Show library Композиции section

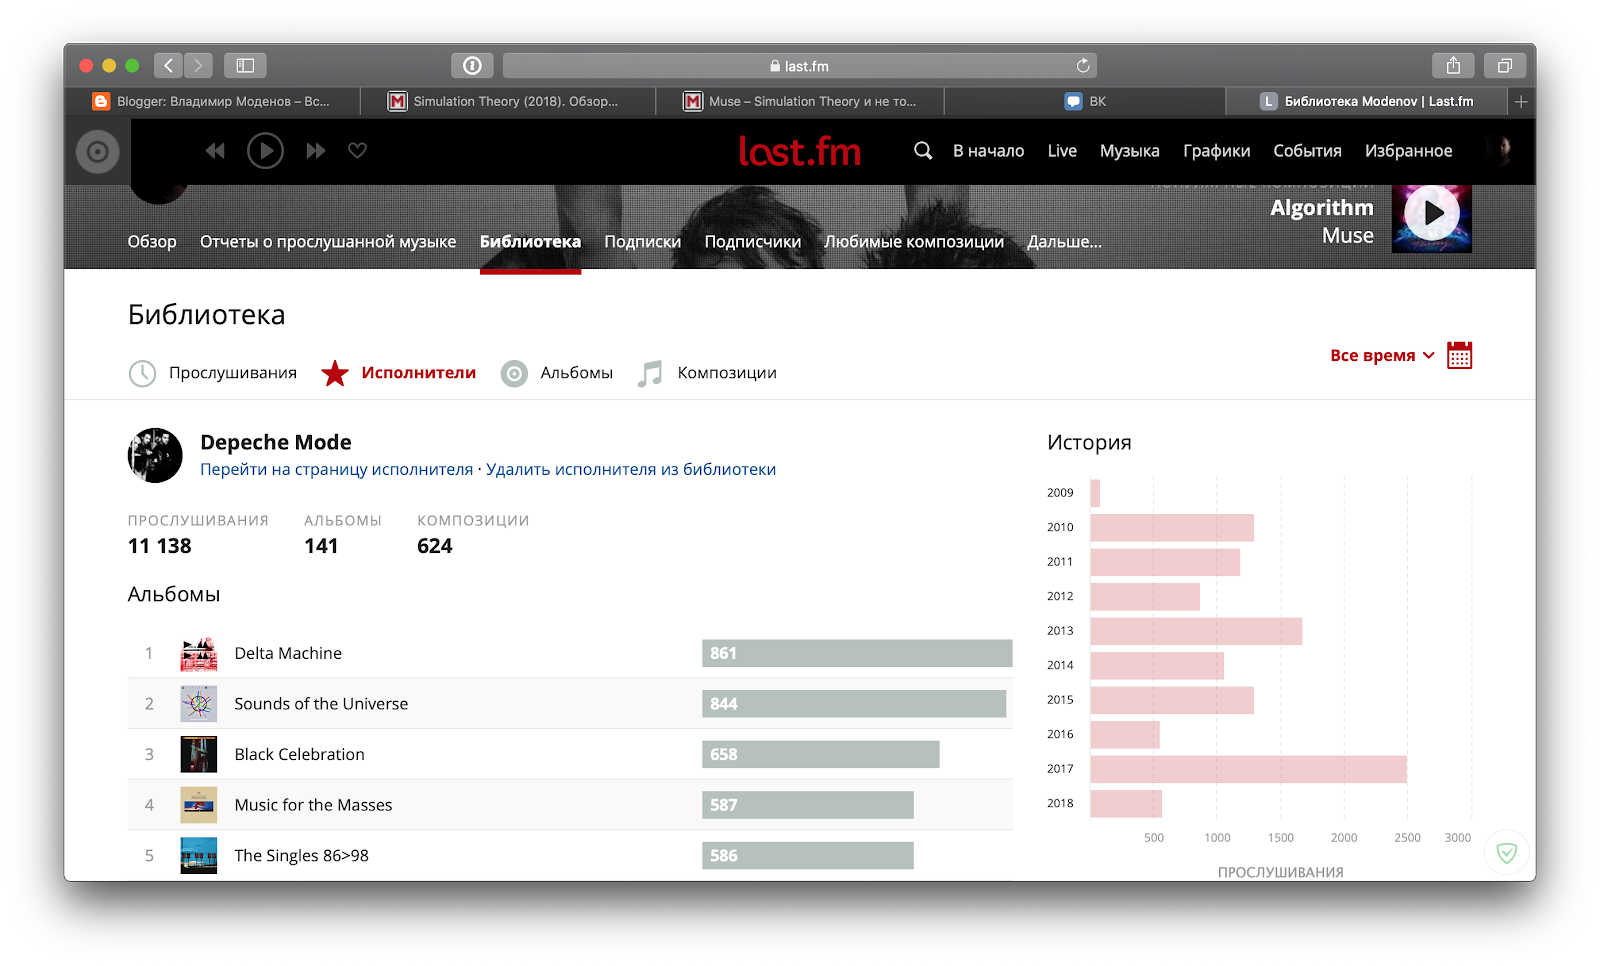click(707, 373)
